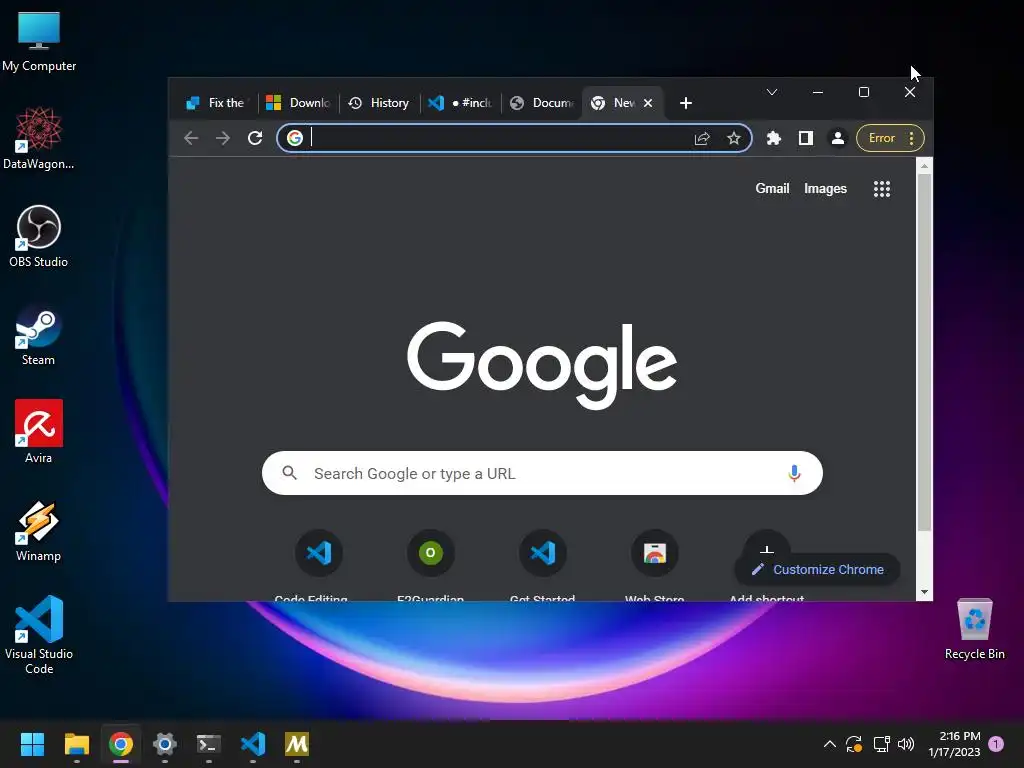Expand Chrome Error menu button
Image resolution: width=1024 pixels, height=768 pixels.
[x=889, y=138]
